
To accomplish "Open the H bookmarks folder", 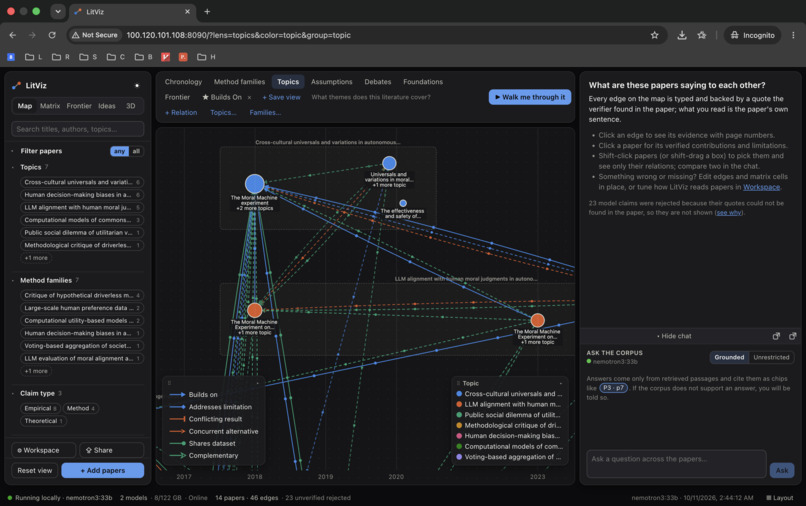I will click(207, 57).
